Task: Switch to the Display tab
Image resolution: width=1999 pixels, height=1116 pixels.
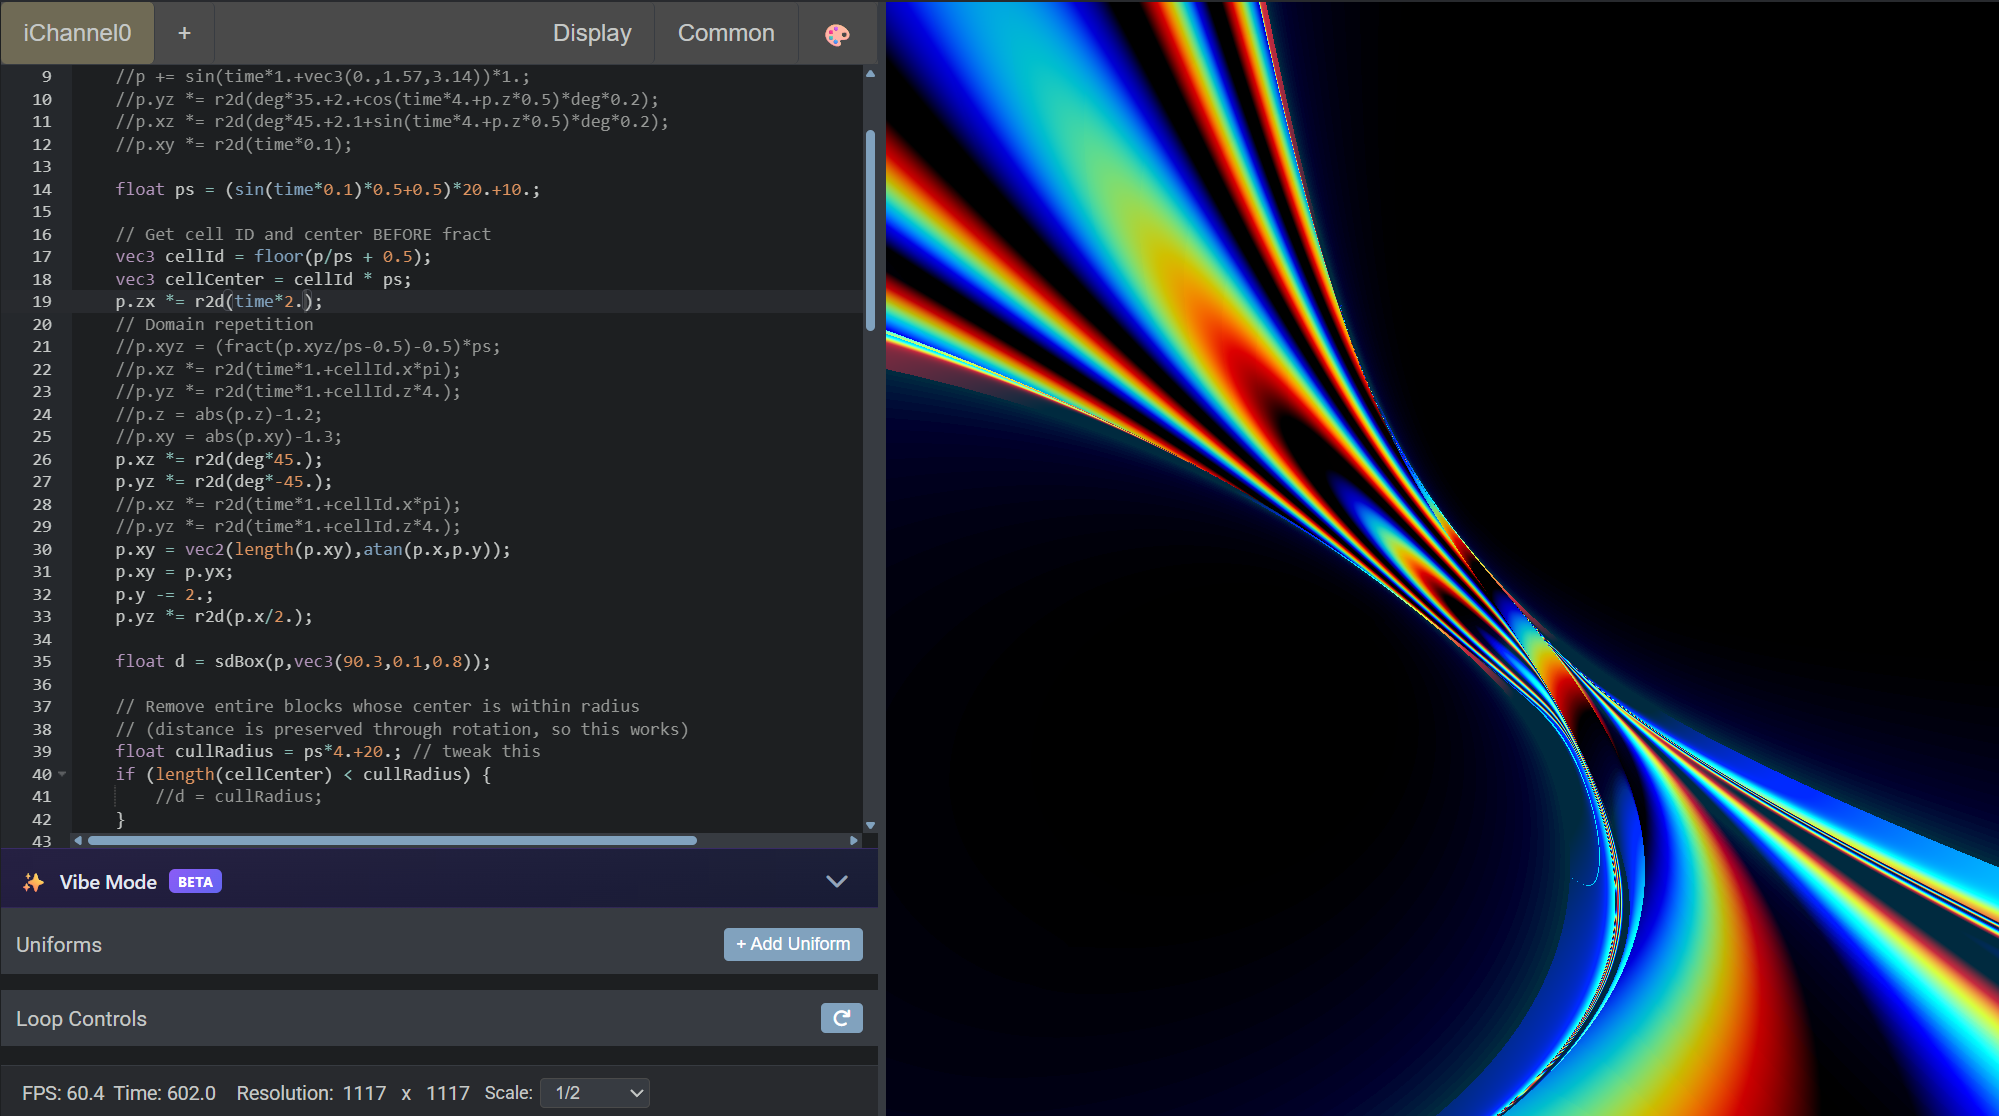Action: [x=592, y=32]
